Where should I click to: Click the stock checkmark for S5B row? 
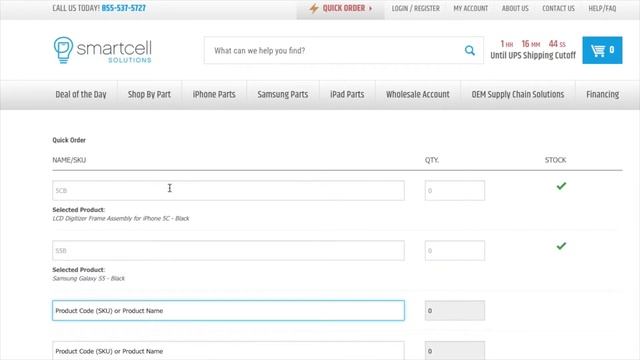(561, 246)
